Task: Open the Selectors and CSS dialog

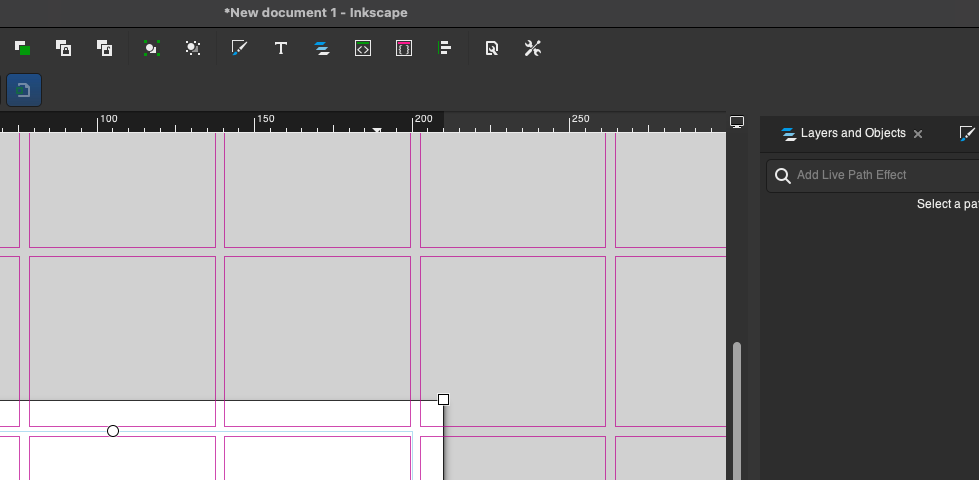Action: 404,48
